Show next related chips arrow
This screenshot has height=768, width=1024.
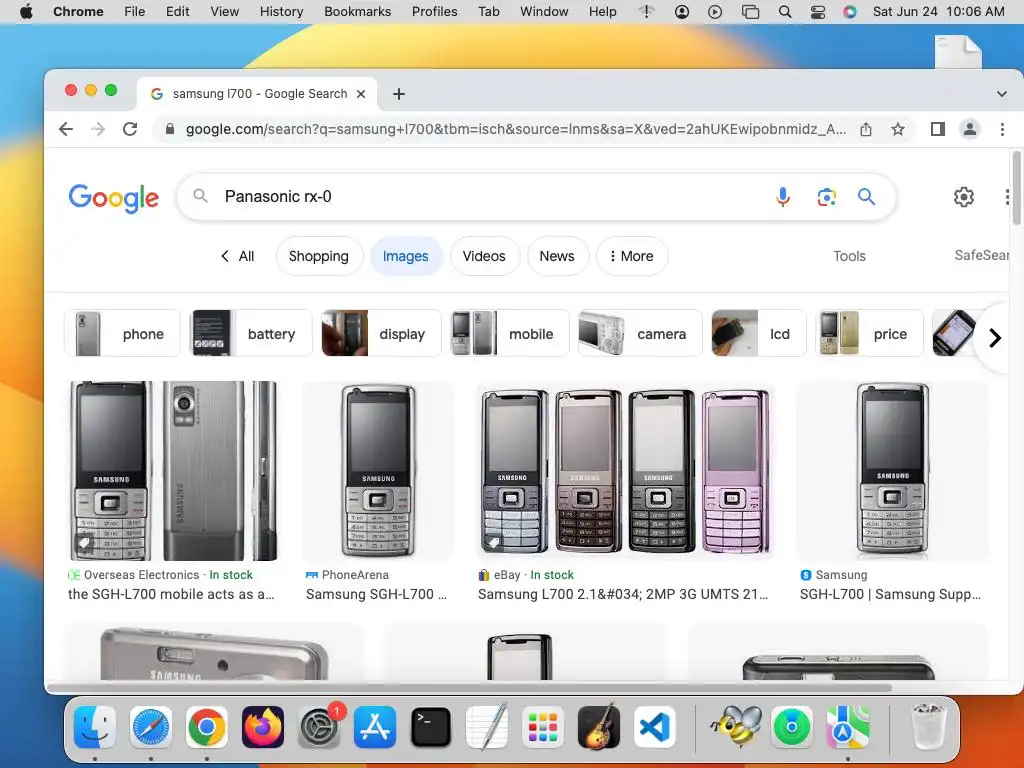[995, 338]
